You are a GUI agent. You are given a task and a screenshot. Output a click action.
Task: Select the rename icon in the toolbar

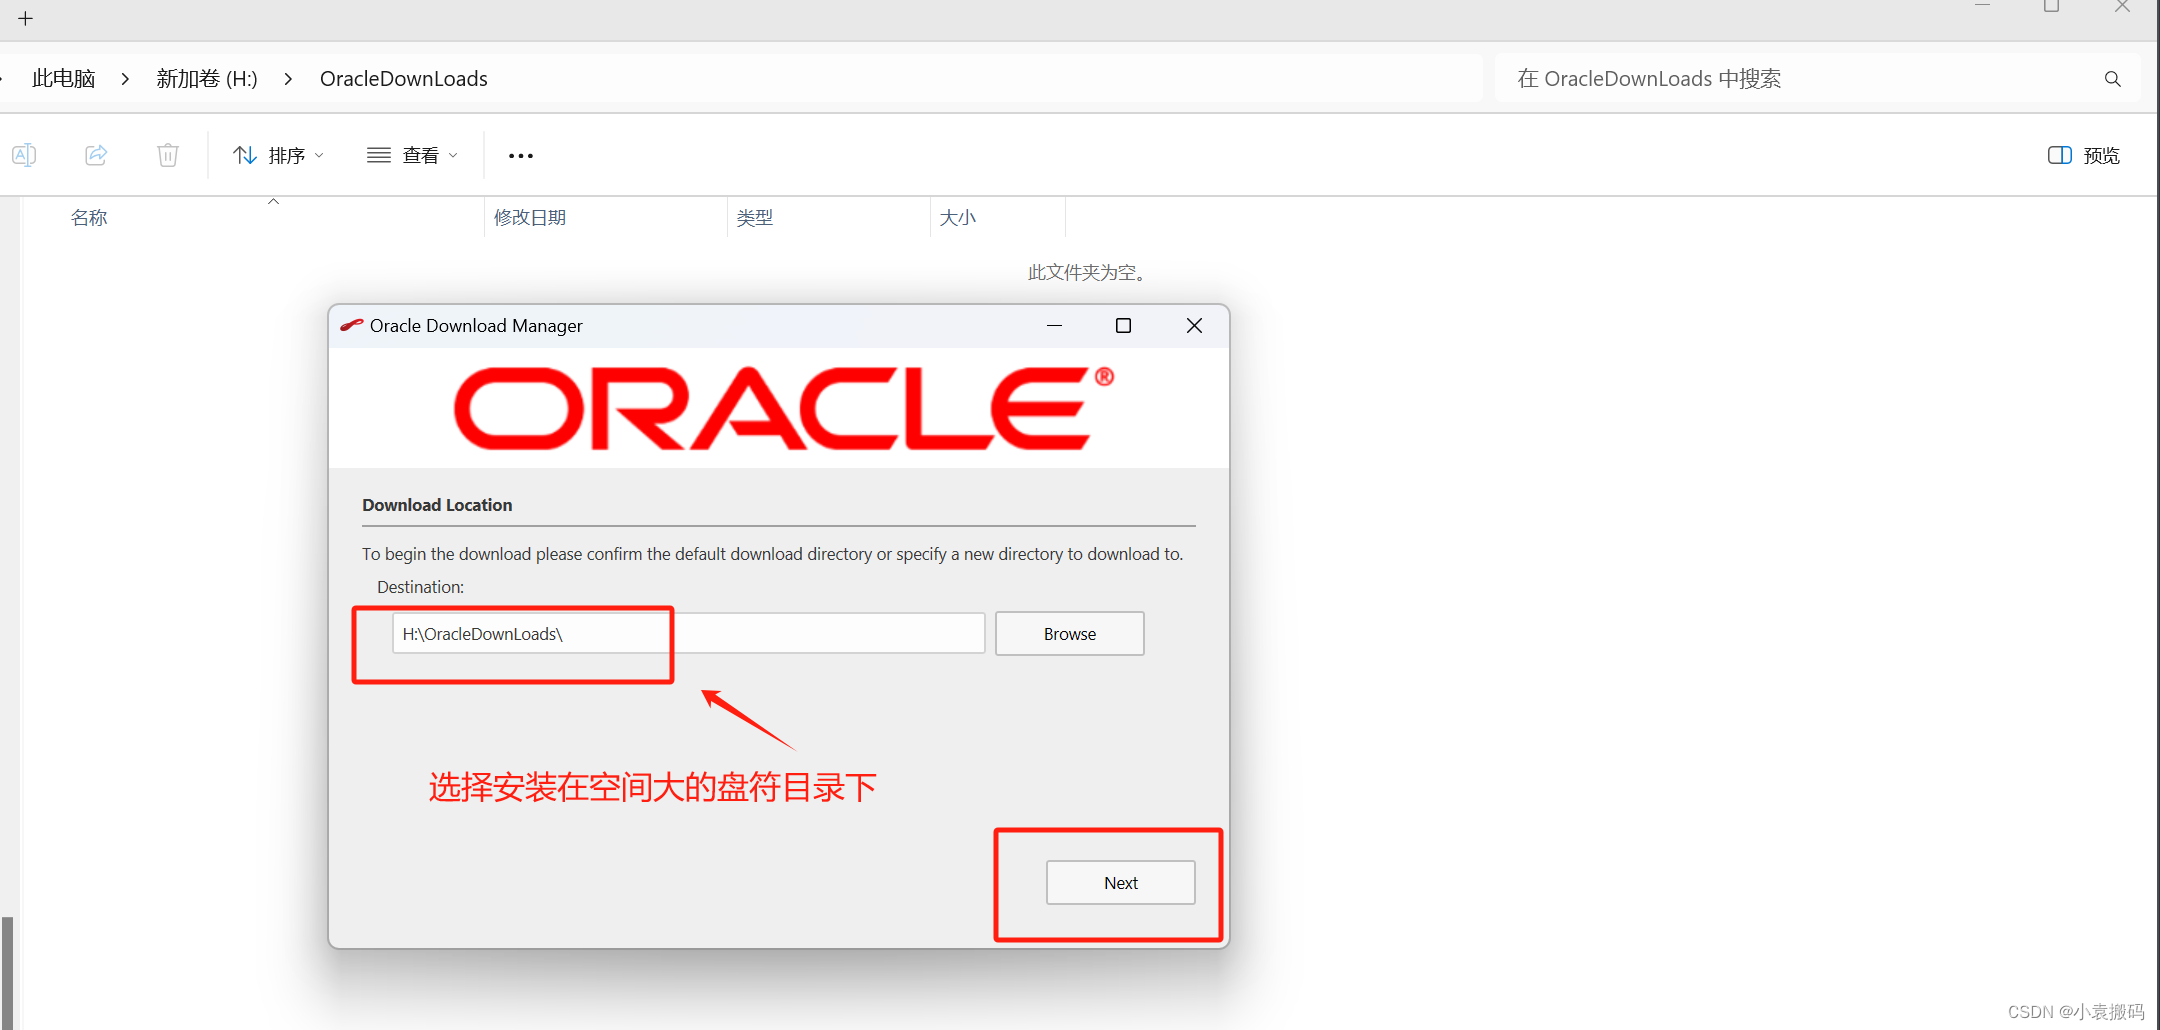[x=24, y=155]
